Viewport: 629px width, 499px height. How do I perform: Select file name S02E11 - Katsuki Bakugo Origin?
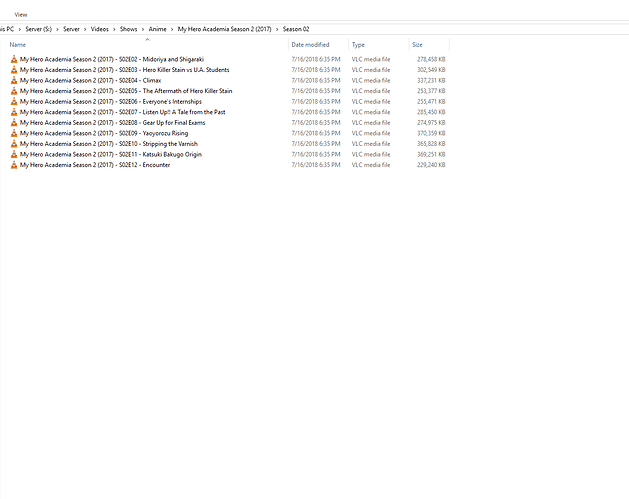pos(111,154)
